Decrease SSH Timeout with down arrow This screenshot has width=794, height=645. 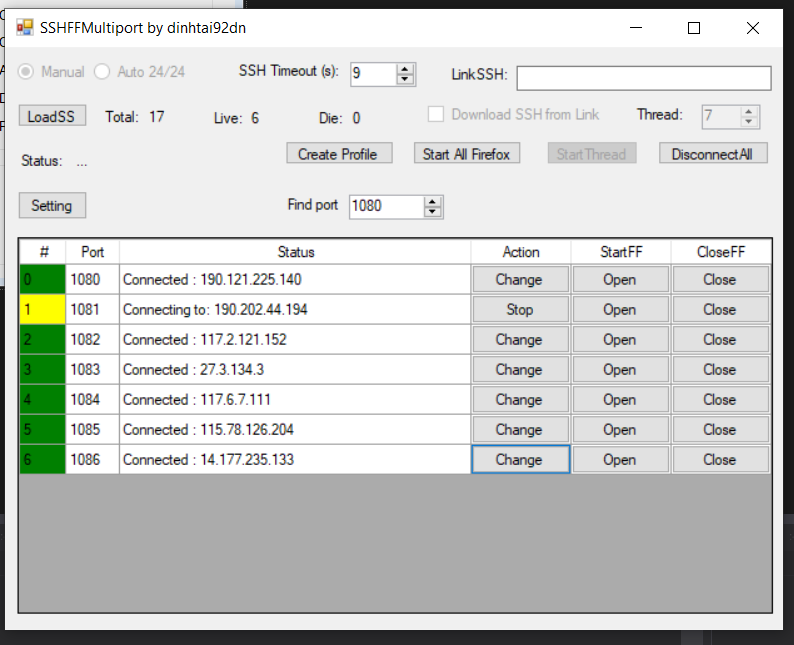(405, 78)
